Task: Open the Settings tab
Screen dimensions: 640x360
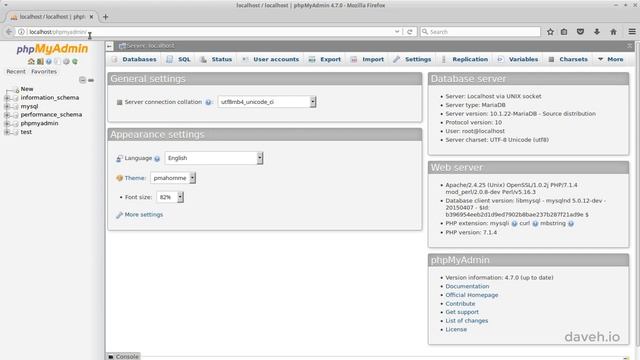Action: point(413,59)
